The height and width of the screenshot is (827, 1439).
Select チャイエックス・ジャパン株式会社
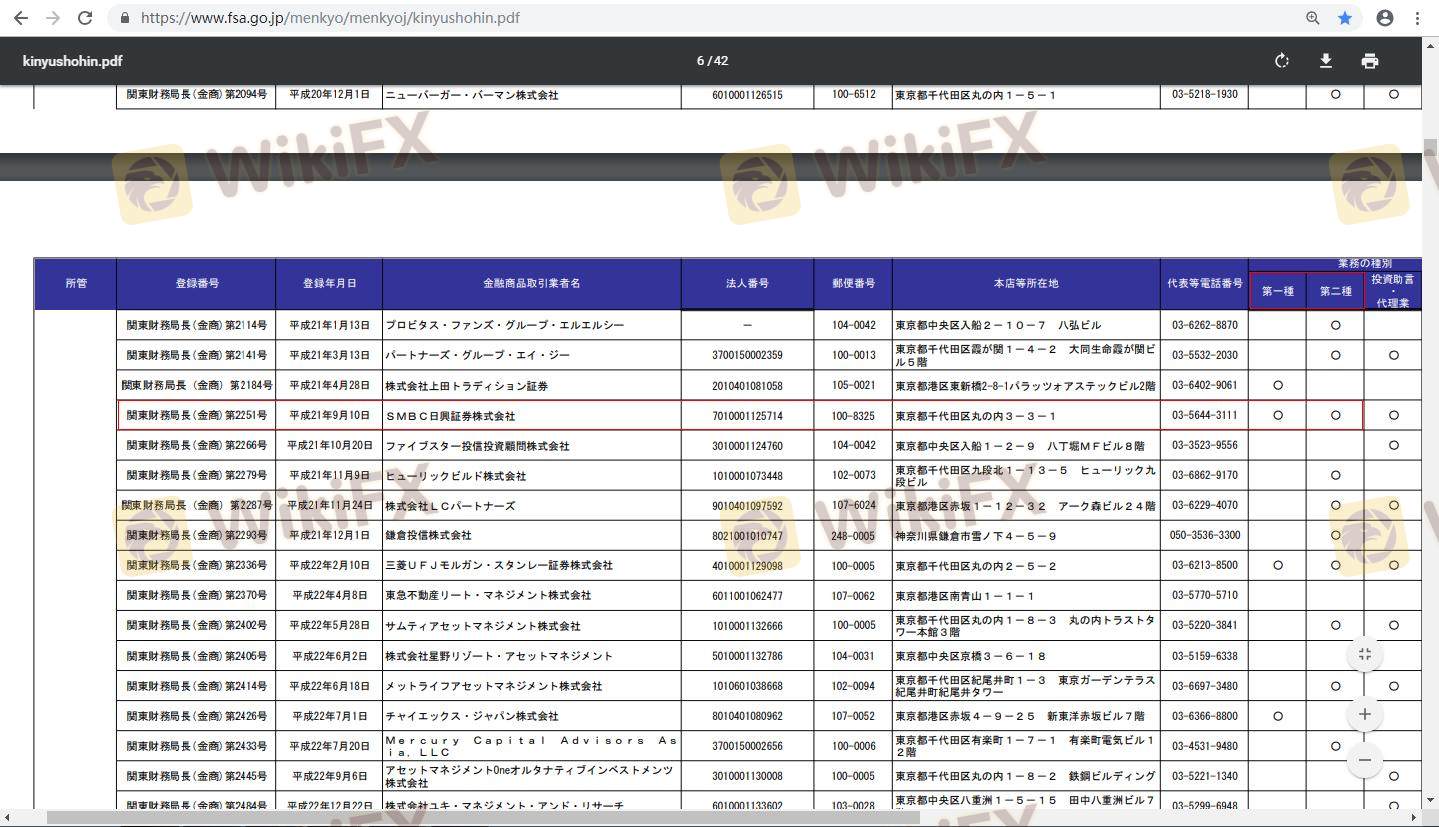pyautogui.click(x=472, y=716)
